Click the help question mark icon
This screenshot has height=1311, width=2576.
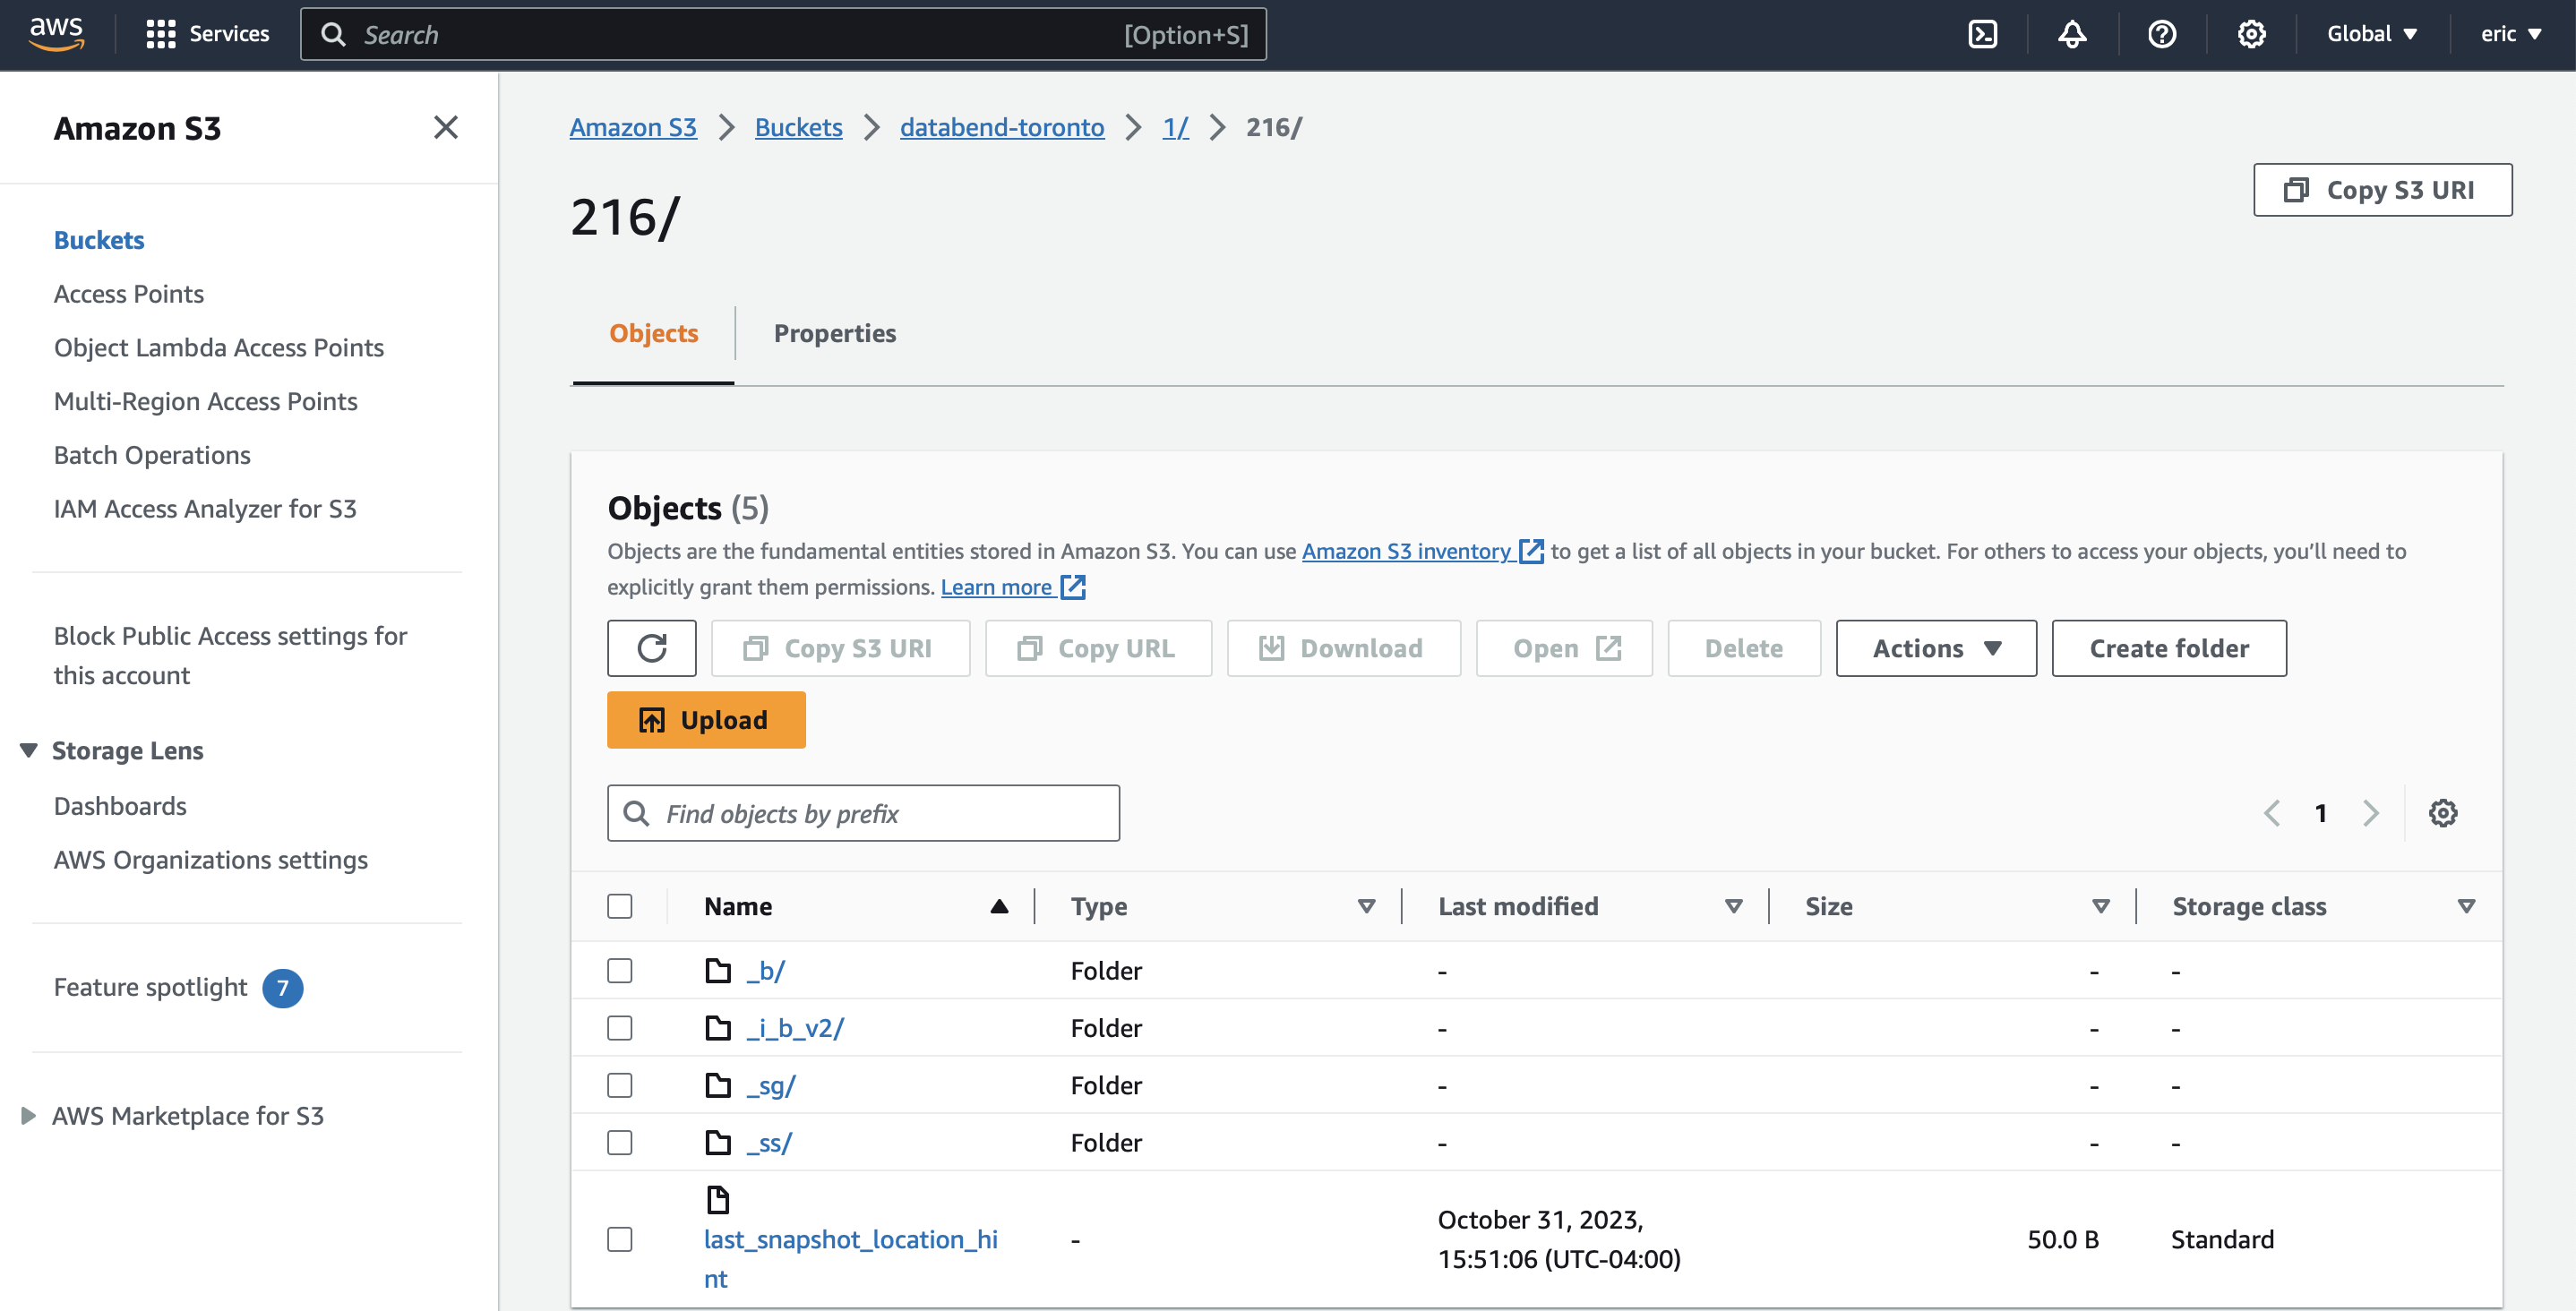(2162, 34)
